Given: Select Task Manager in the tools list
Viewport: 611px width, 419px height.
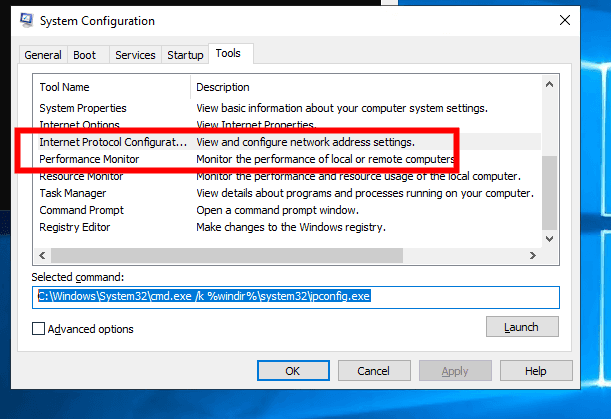Looking at the screenshot, I should pyautogui.click(x=73, y=193).
